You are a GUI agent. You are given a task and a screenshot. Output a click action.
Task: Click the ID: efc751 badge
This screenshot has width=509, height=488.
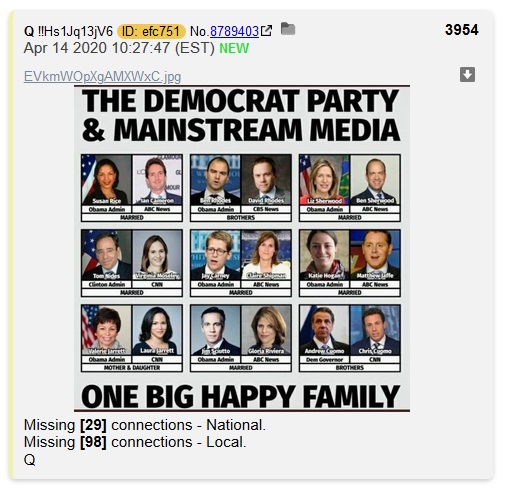tap(151, 31)
